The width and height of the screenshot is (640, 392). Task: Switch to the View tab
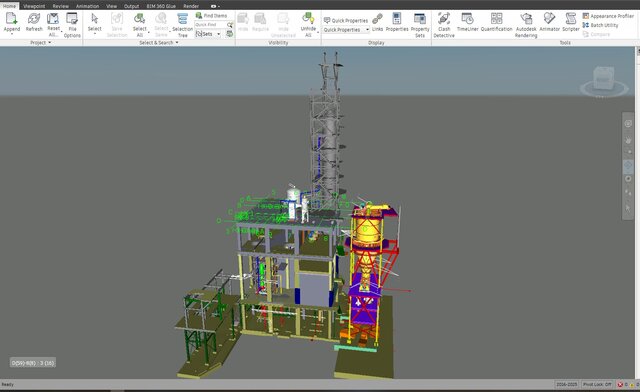point(111,6)
